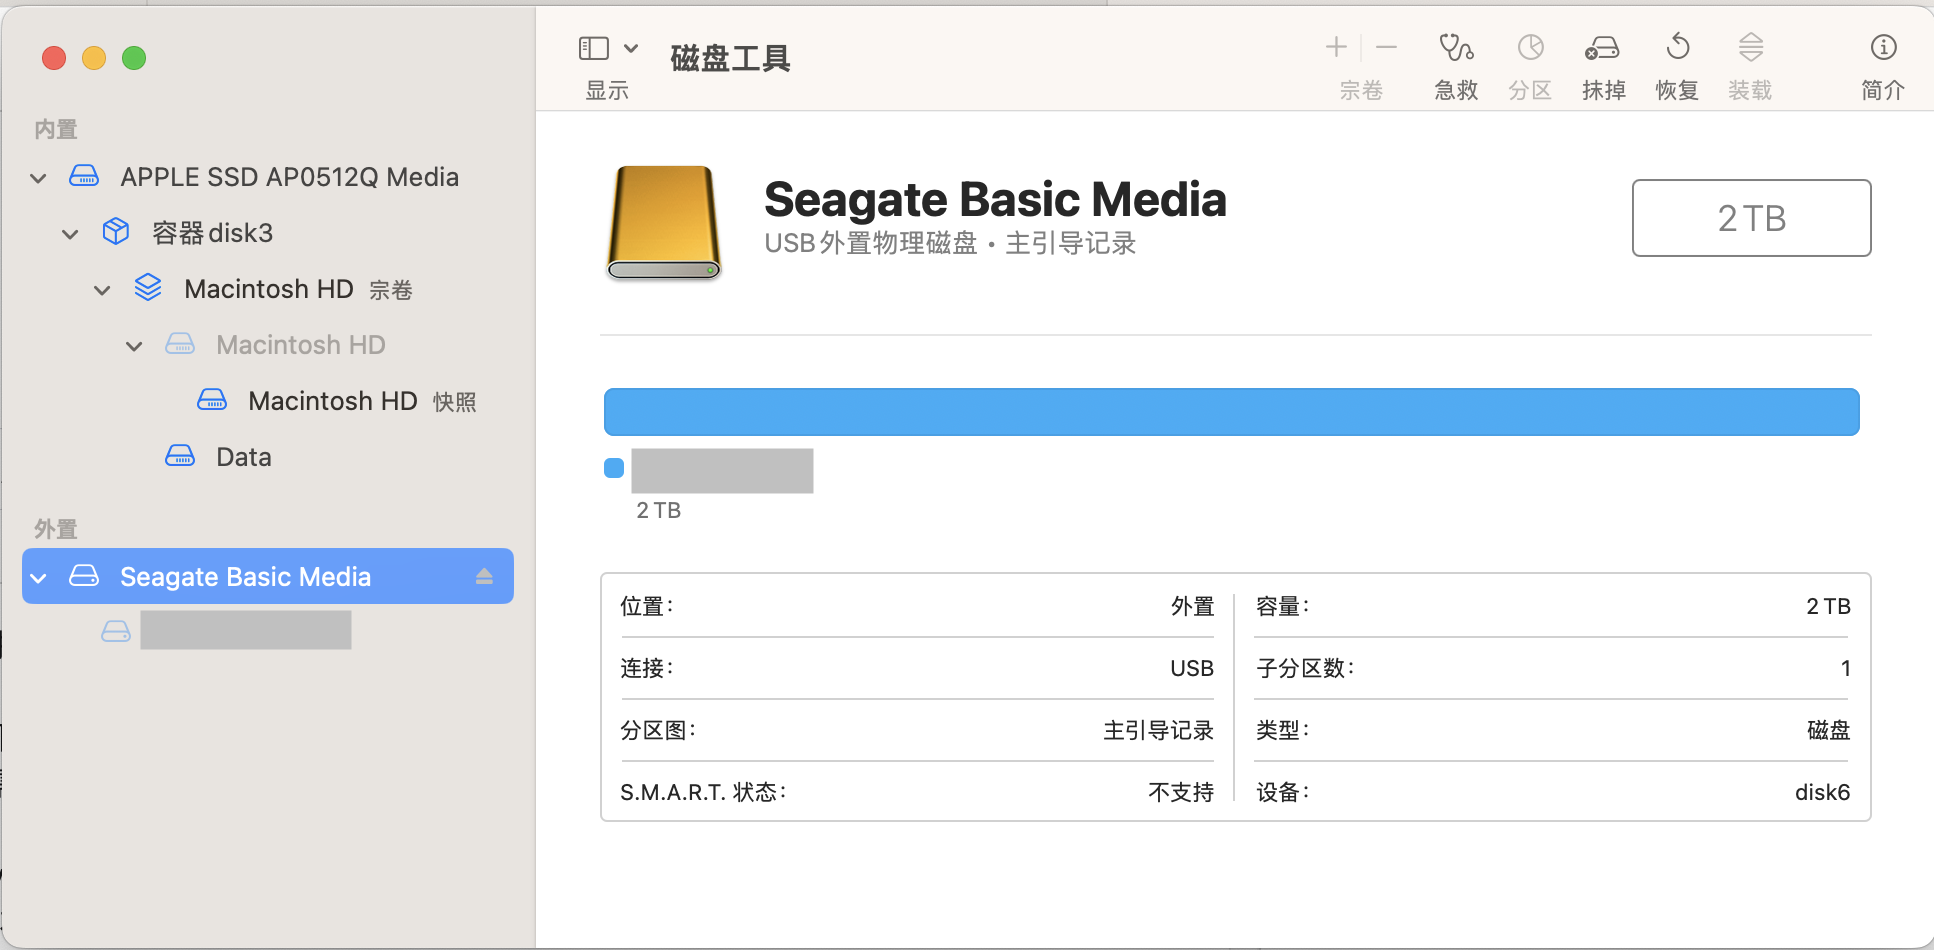Click the Seagate drive thumbnail image
The image size is (1934, 950).
point(664,222)
